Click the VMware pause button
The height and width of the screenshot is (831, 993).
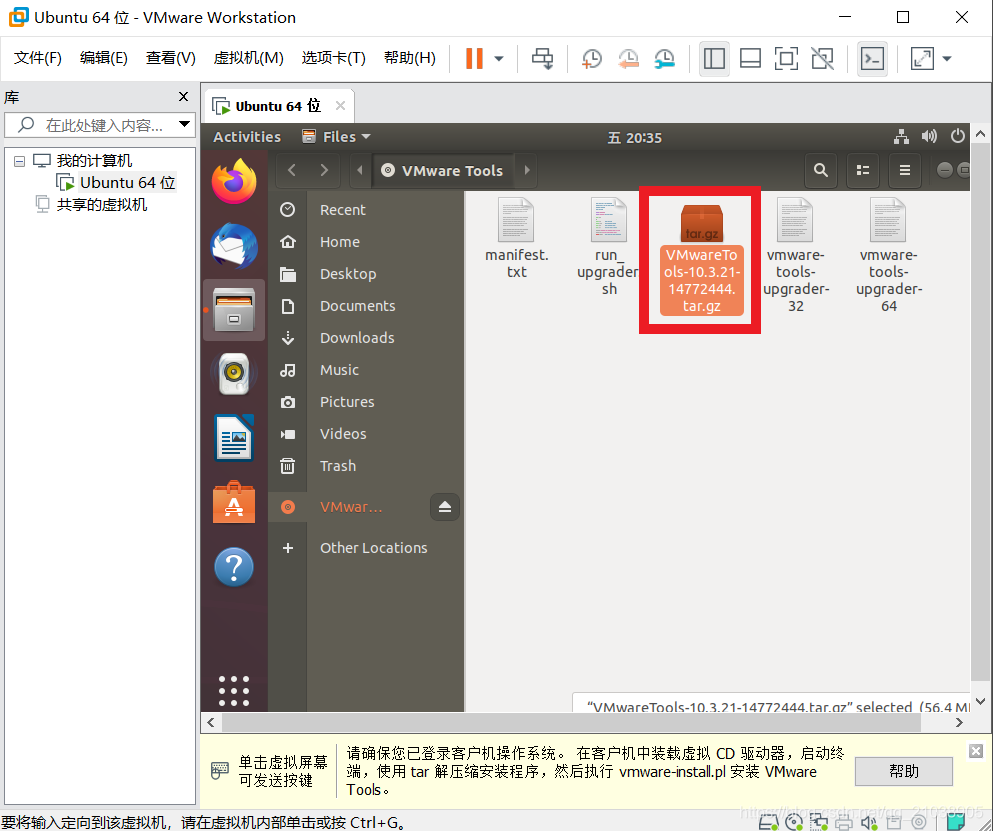tap(474, 58)
